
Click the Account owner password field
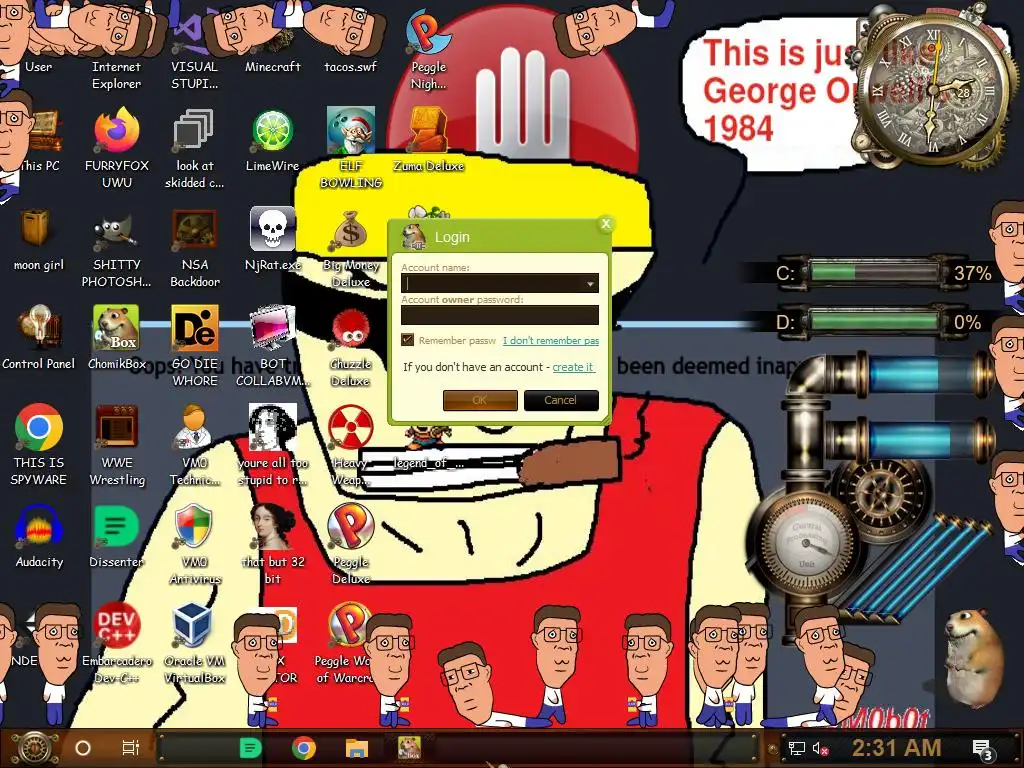click(x=500, y=315)
